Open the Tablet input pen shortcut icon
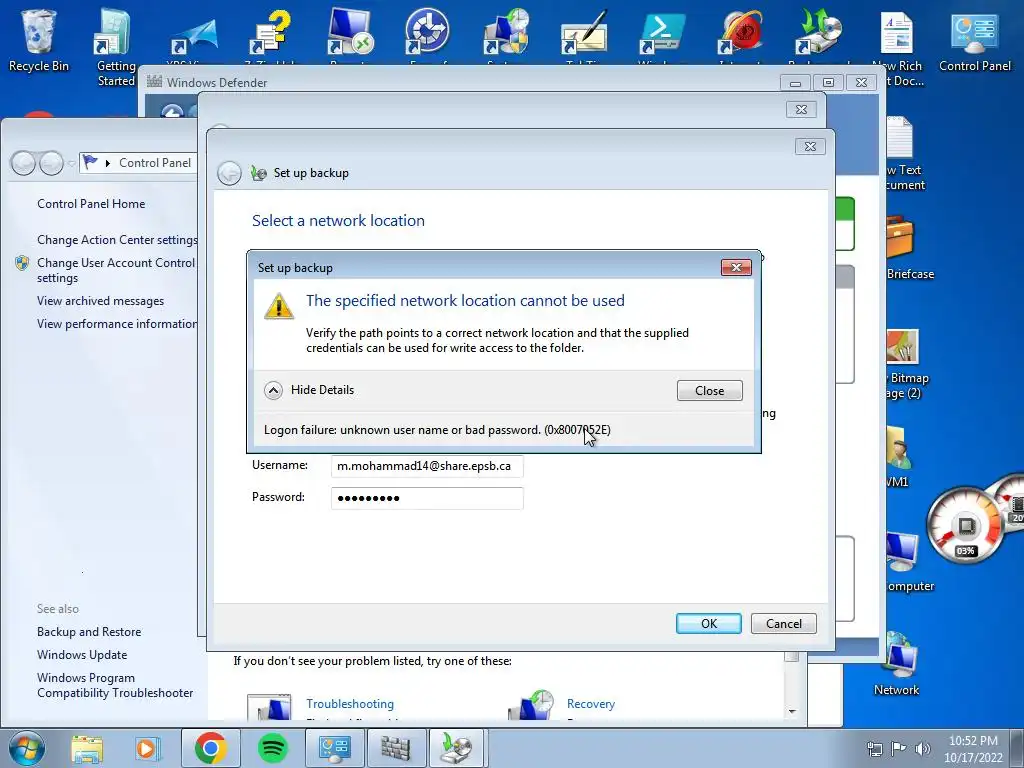This screenshot has width=1024, height=768. point(584,33)
